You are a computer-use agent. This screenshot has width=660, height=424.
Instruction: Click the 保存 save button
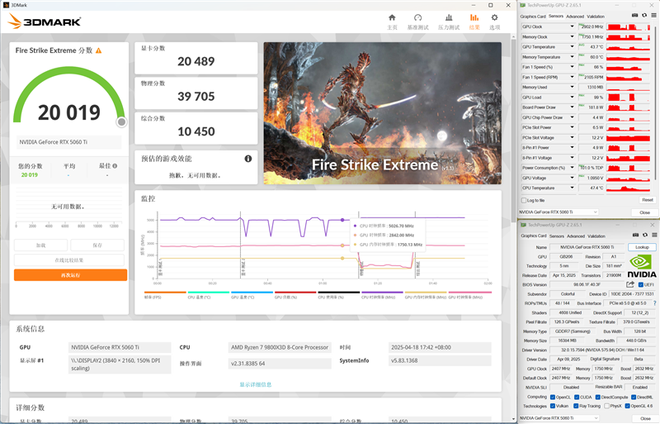pos(97,245)
